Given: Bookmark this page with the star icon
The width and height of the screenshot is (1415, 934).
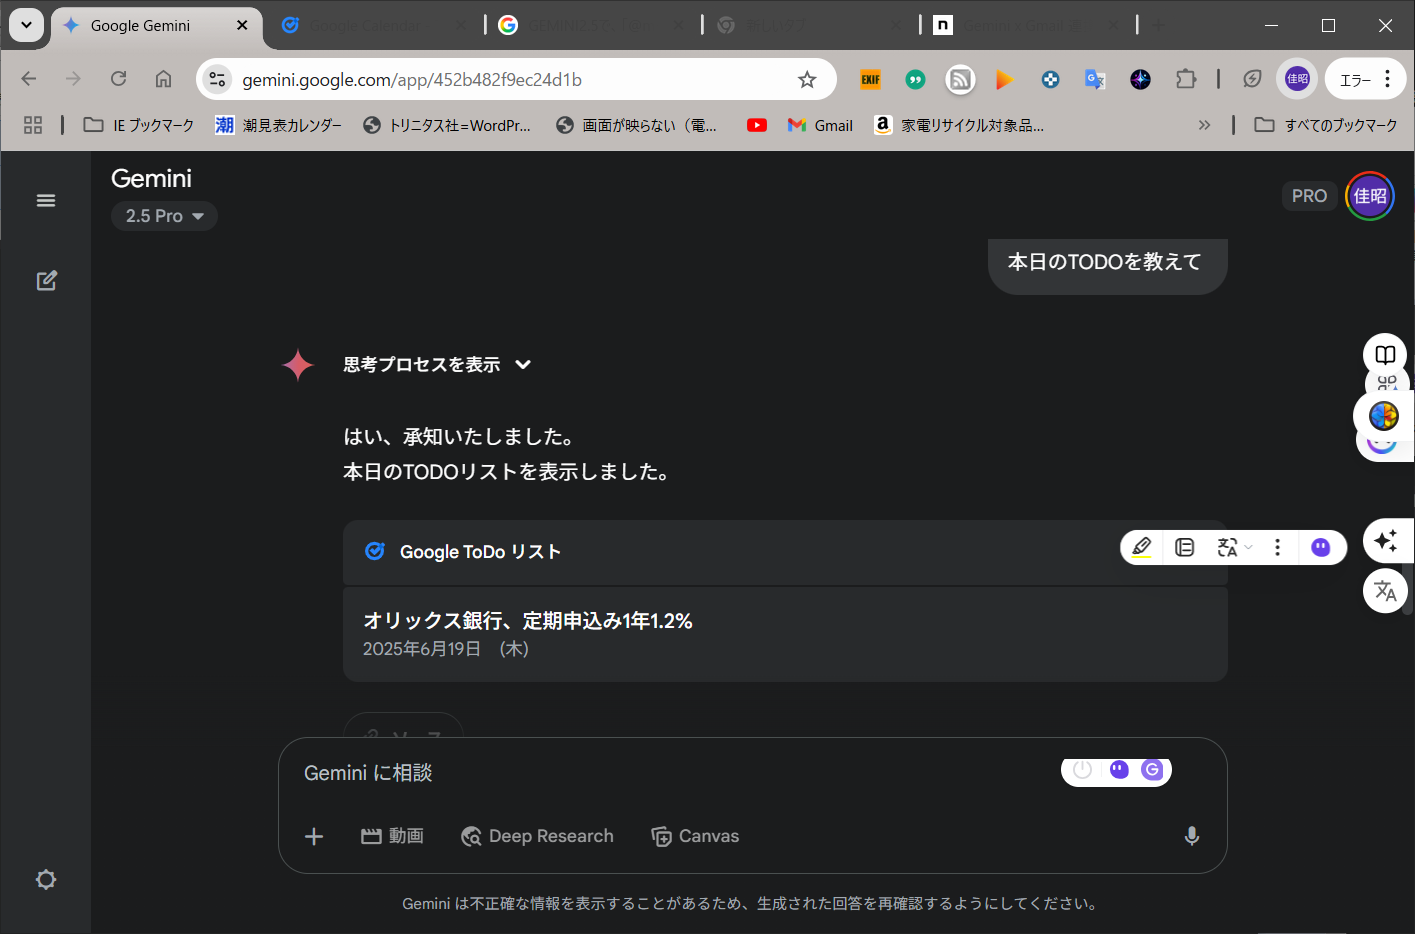Looking at the screenshot, I should click(807, 80).
